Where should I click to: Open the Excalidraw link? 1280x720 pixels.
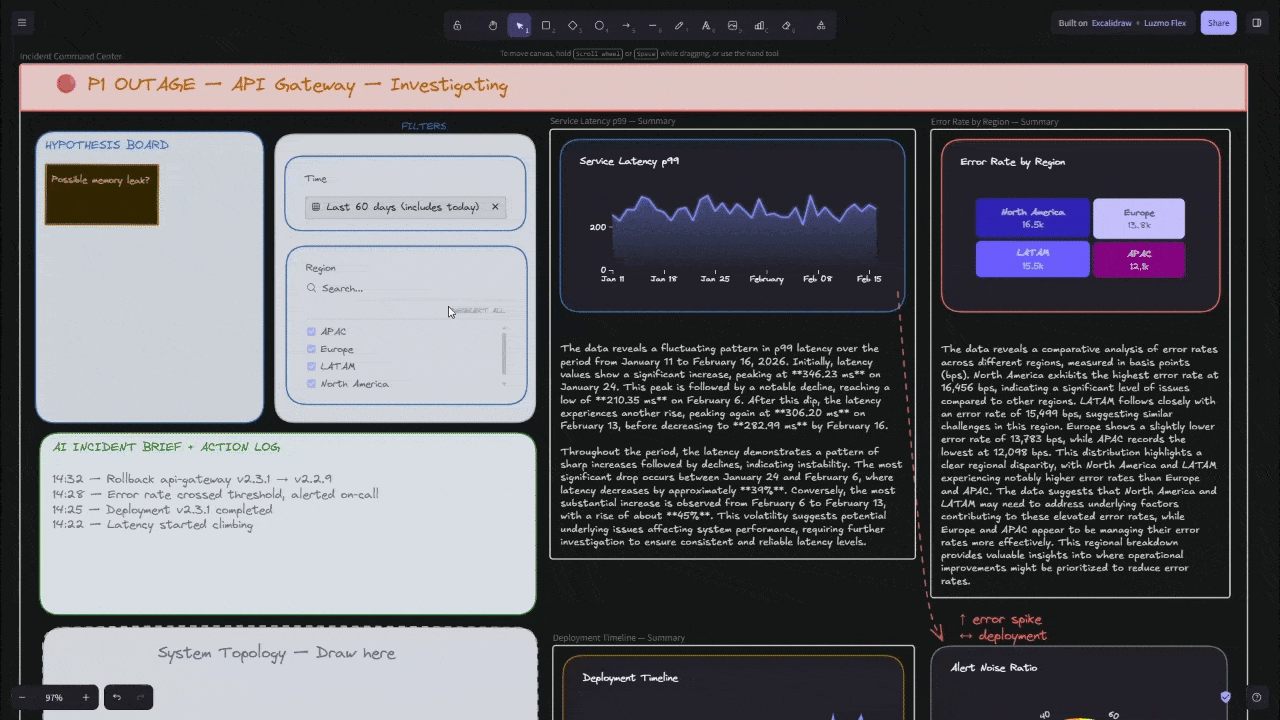click(1111, 23)
